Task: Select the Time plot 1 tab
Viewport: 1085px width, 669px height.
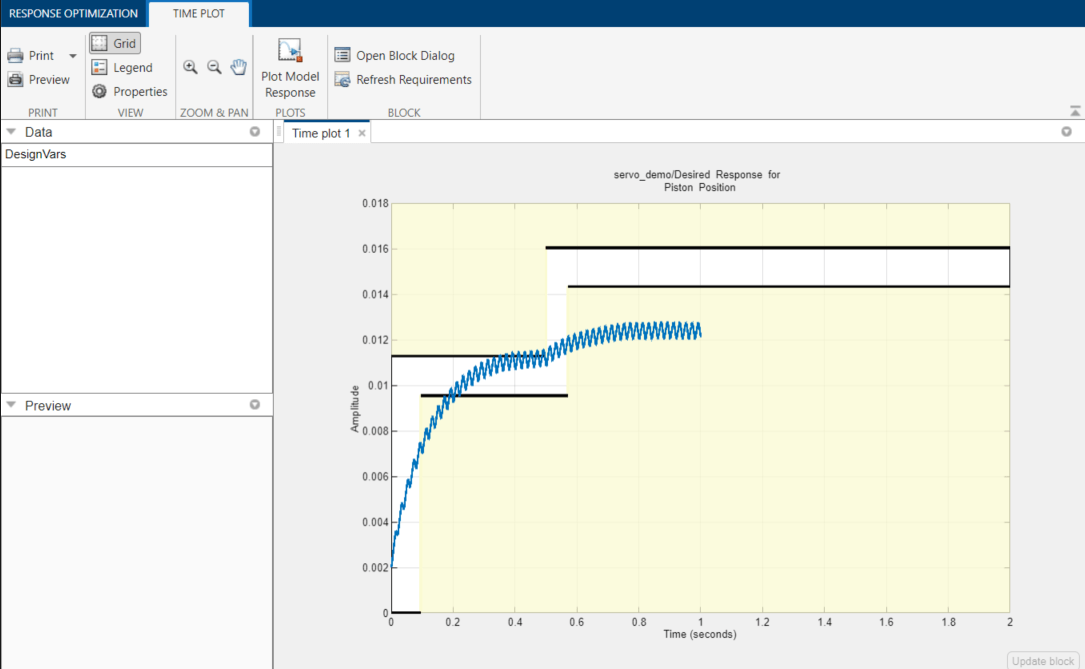Action: pyautogui.click(x=320, y=133)
